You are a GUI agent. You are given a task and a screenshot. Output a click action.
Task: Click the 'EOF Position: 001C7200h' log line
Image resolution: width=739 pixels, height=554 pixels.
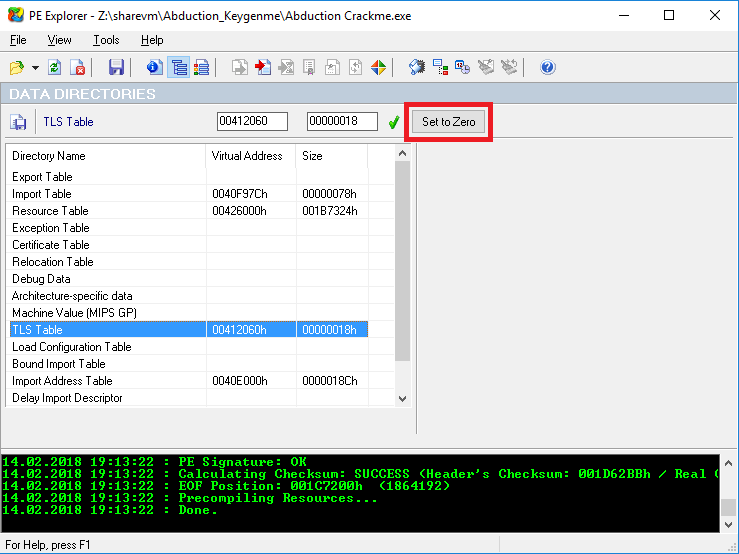click(x=226, y=486)
